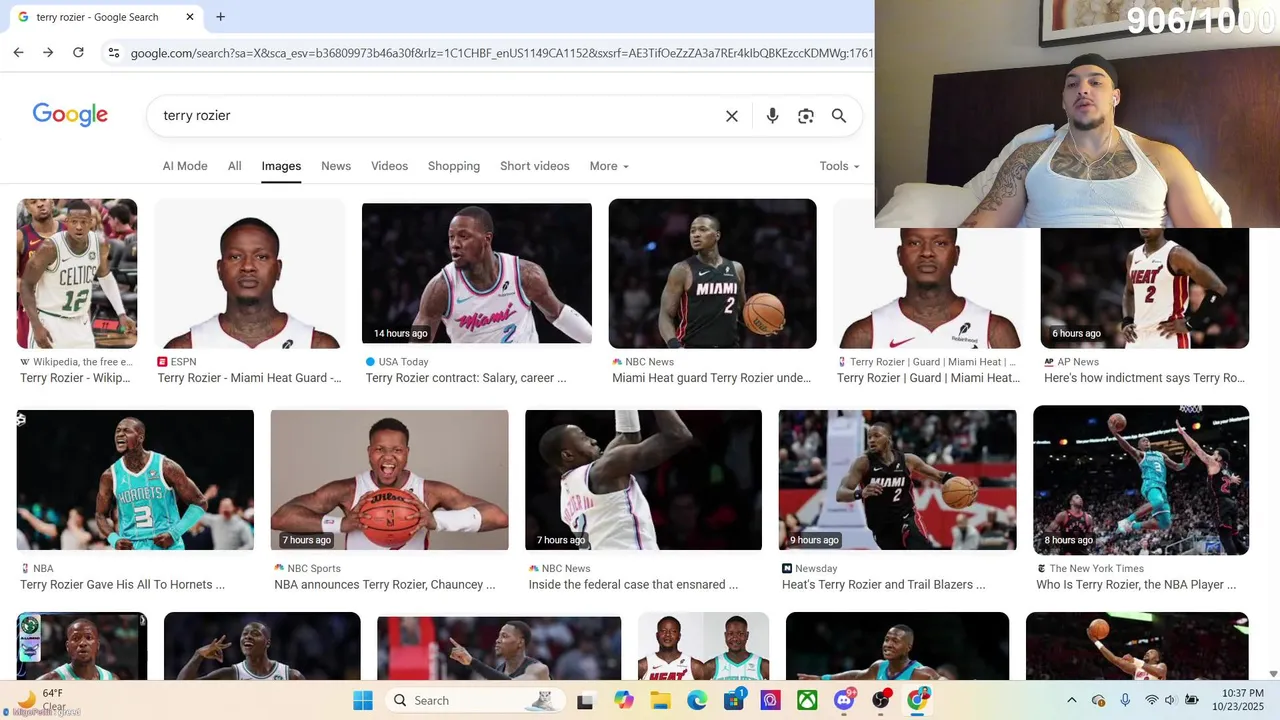Open a new browser tab with the plus icon

pos(220,17)
